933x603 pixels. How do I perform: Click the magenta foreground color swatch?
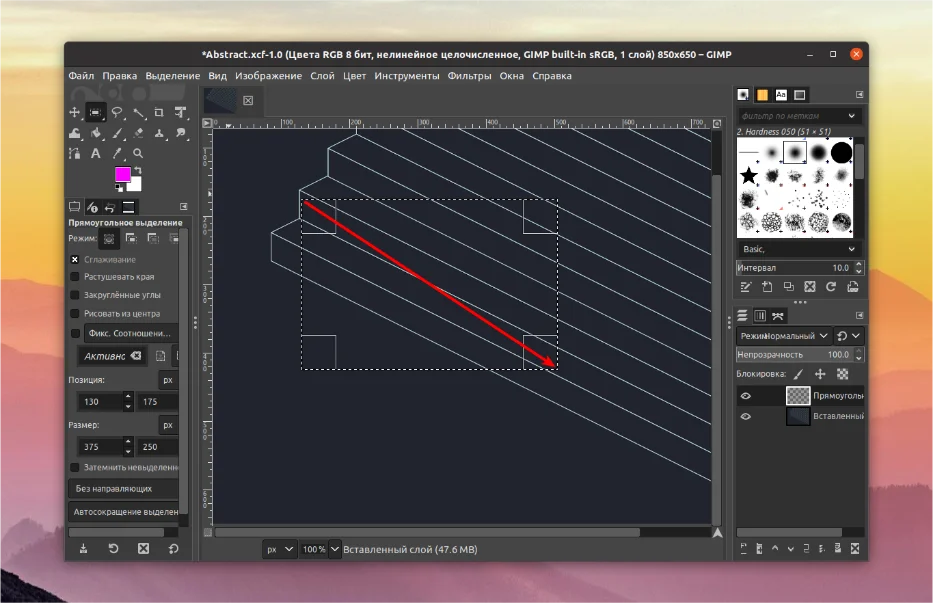coord(122,175)
